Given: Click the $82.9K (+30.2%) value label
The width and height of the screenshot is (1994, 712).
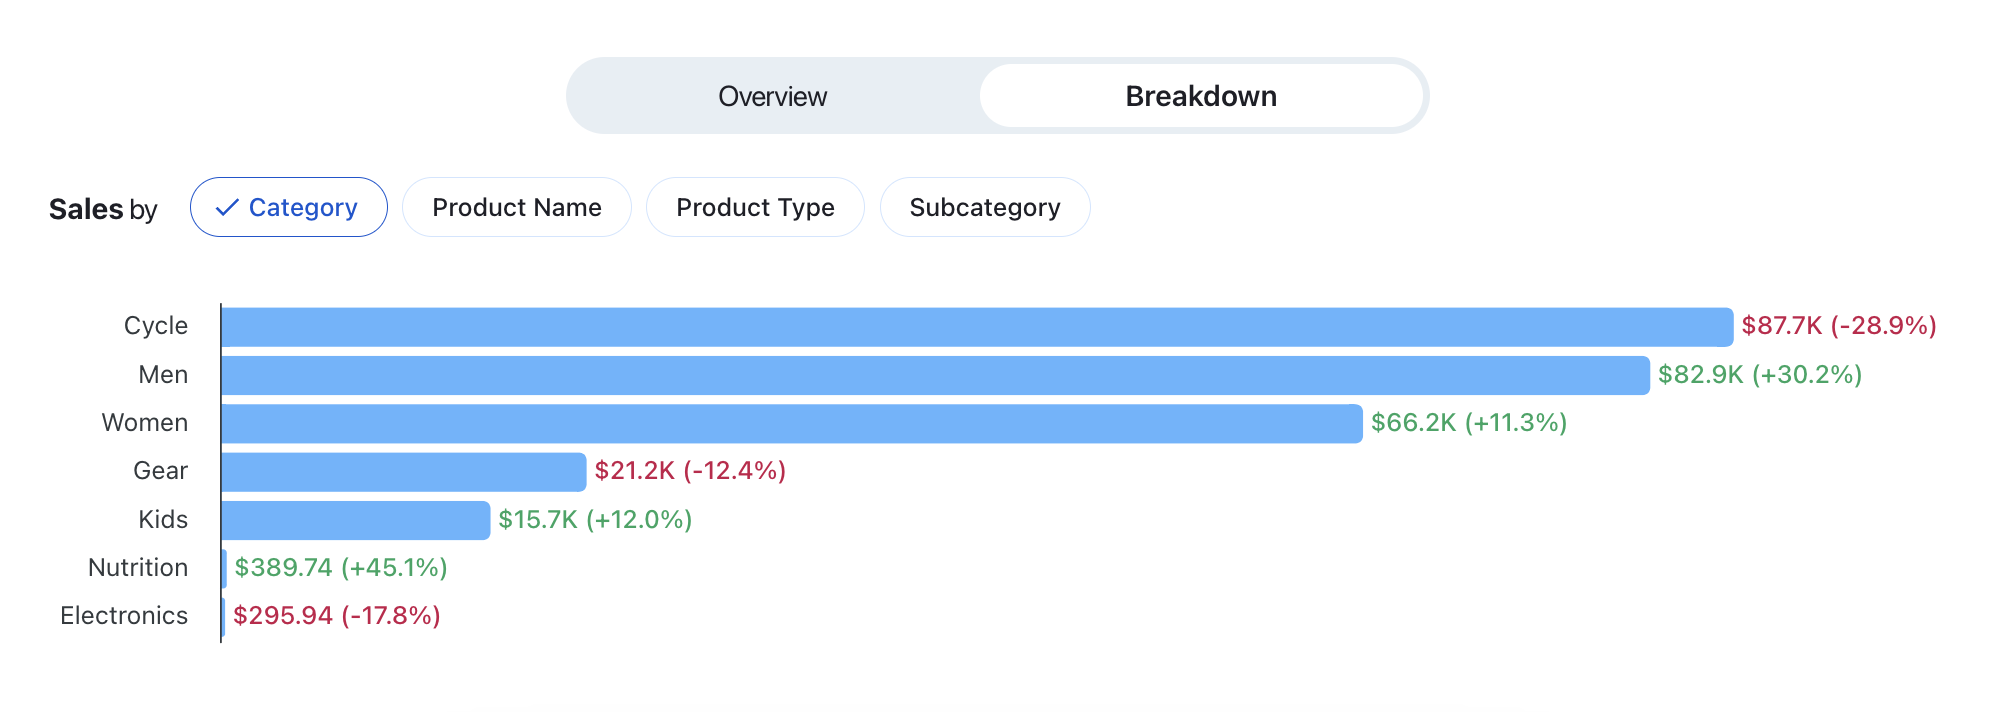Looking at the screenshot, I should tap(1759, 375).
